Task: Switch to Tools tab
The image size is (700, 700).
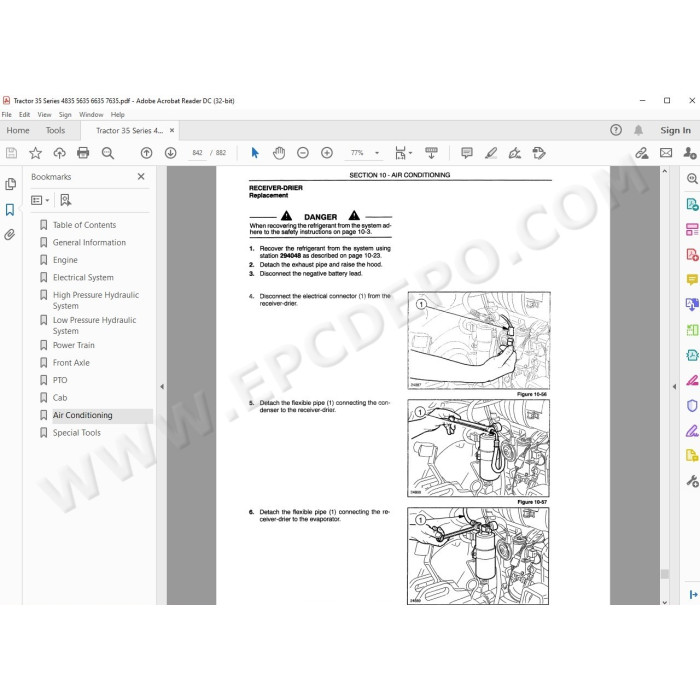Action: point(55,130)
